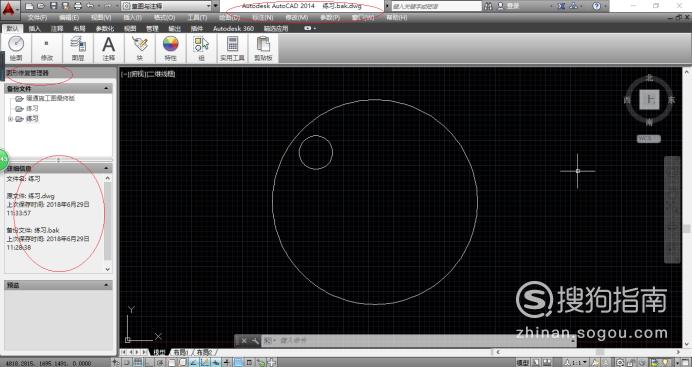Click the viewport label [-][俯视][二维线框]
This screenshot has height=367, width=692.
148,74
